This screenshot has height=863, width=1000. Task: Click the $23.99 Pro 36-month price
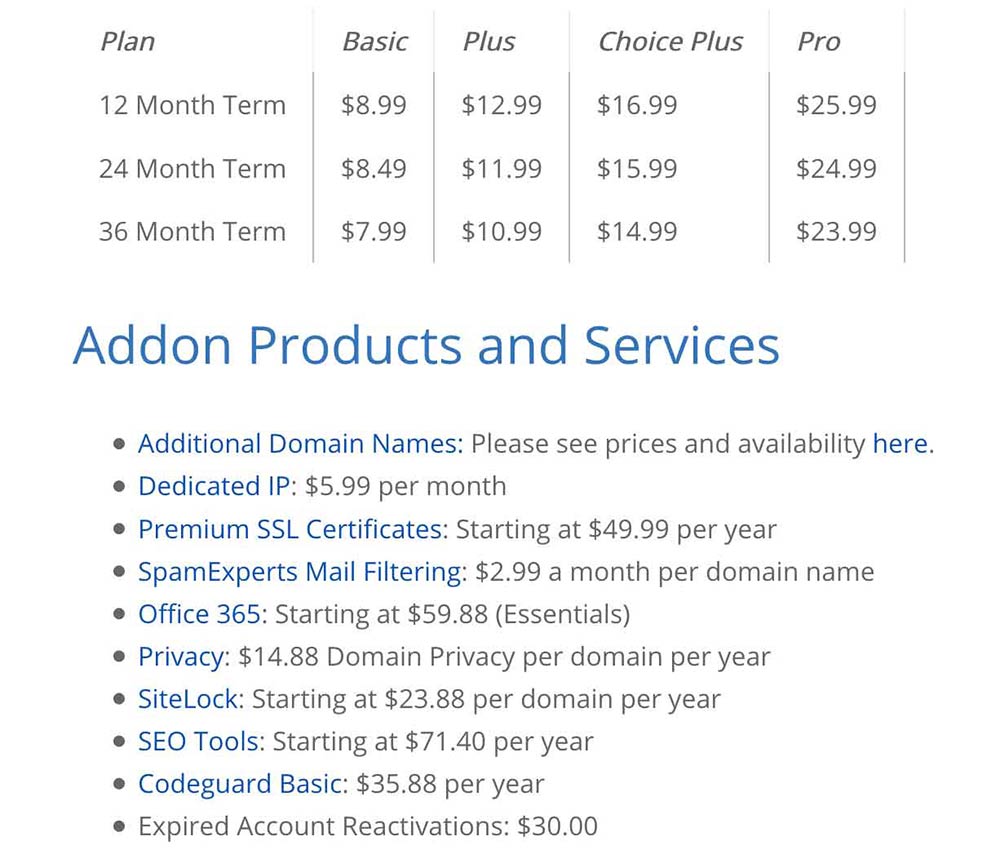[x=836, y=232]
